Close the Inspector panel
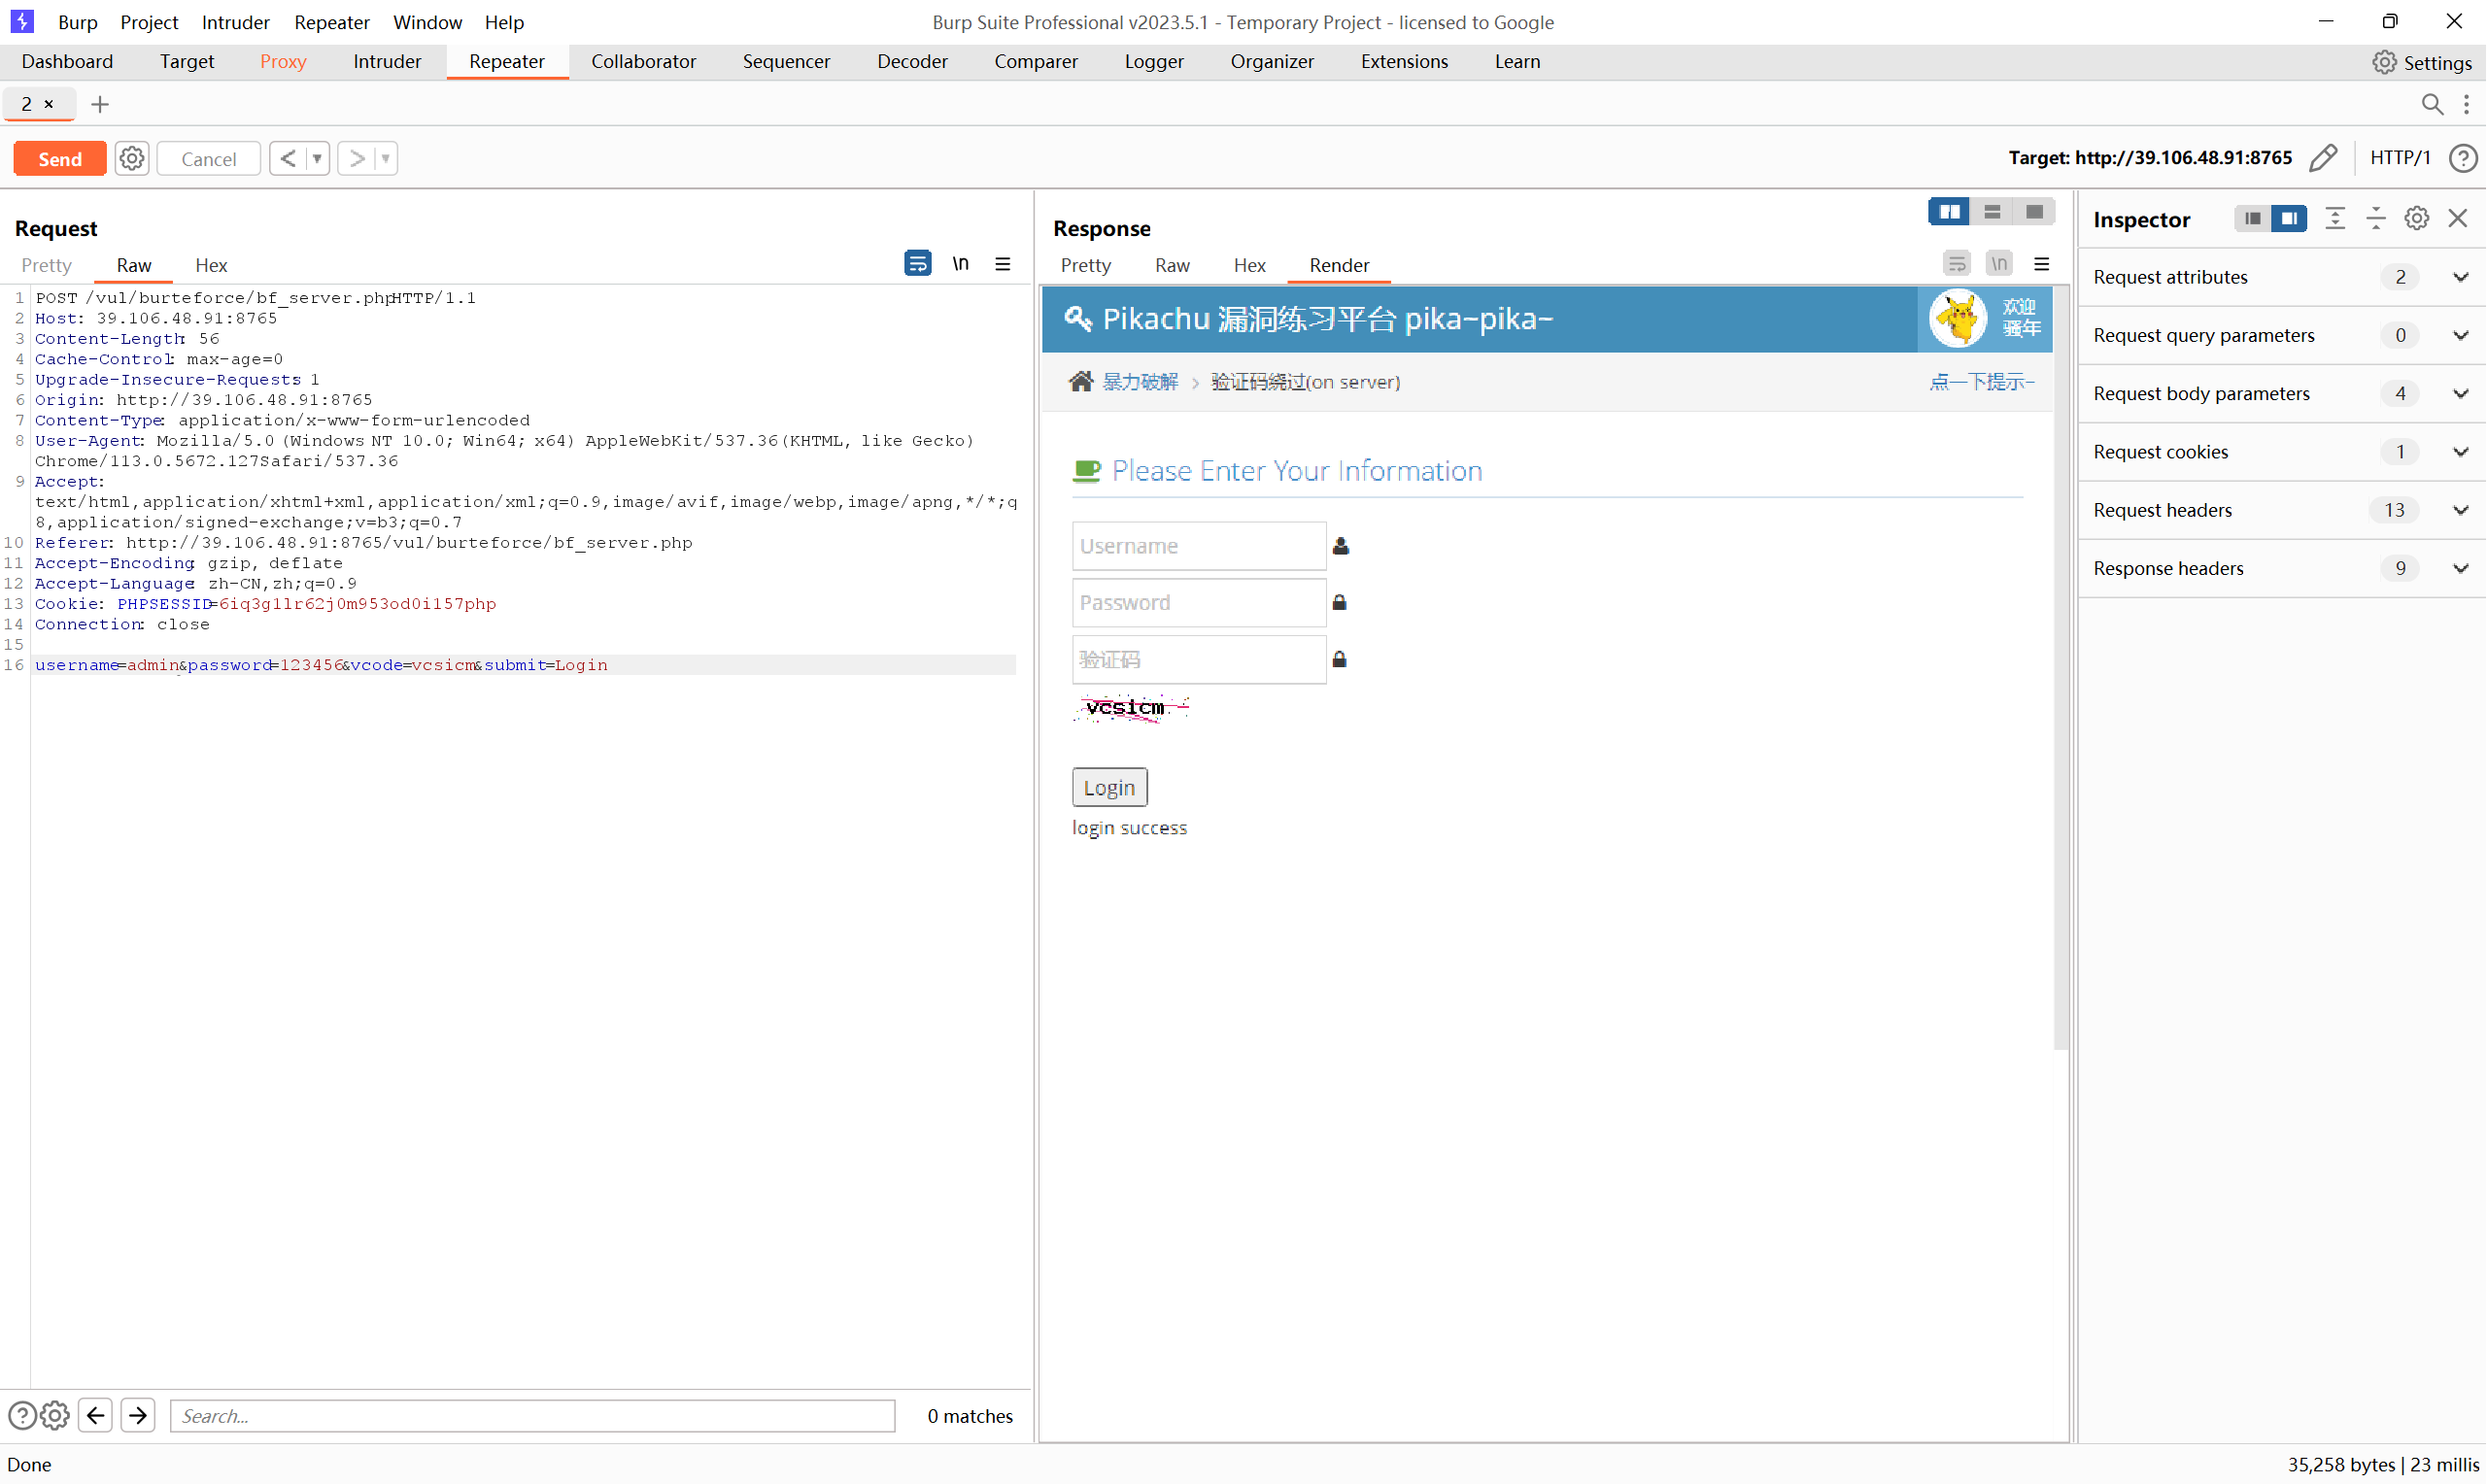Viewport: 2487px width, 1484px height. pos(2458,219)
